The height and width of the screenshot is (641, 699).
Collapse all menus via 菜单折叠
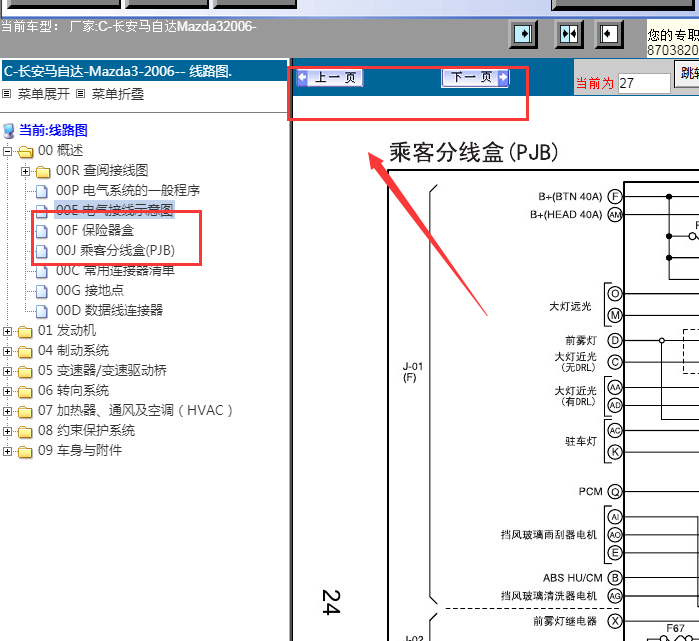118,94
